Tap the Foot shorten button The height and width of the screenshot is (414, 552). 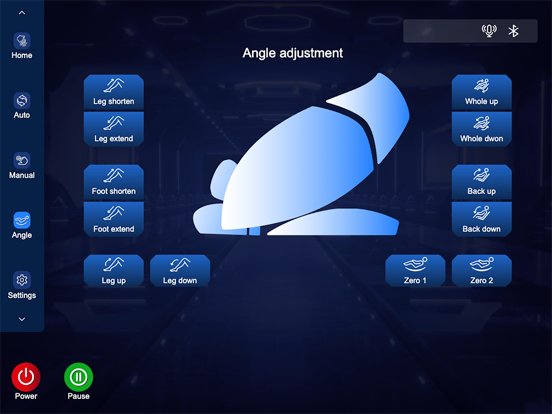(x=114, y=182)
